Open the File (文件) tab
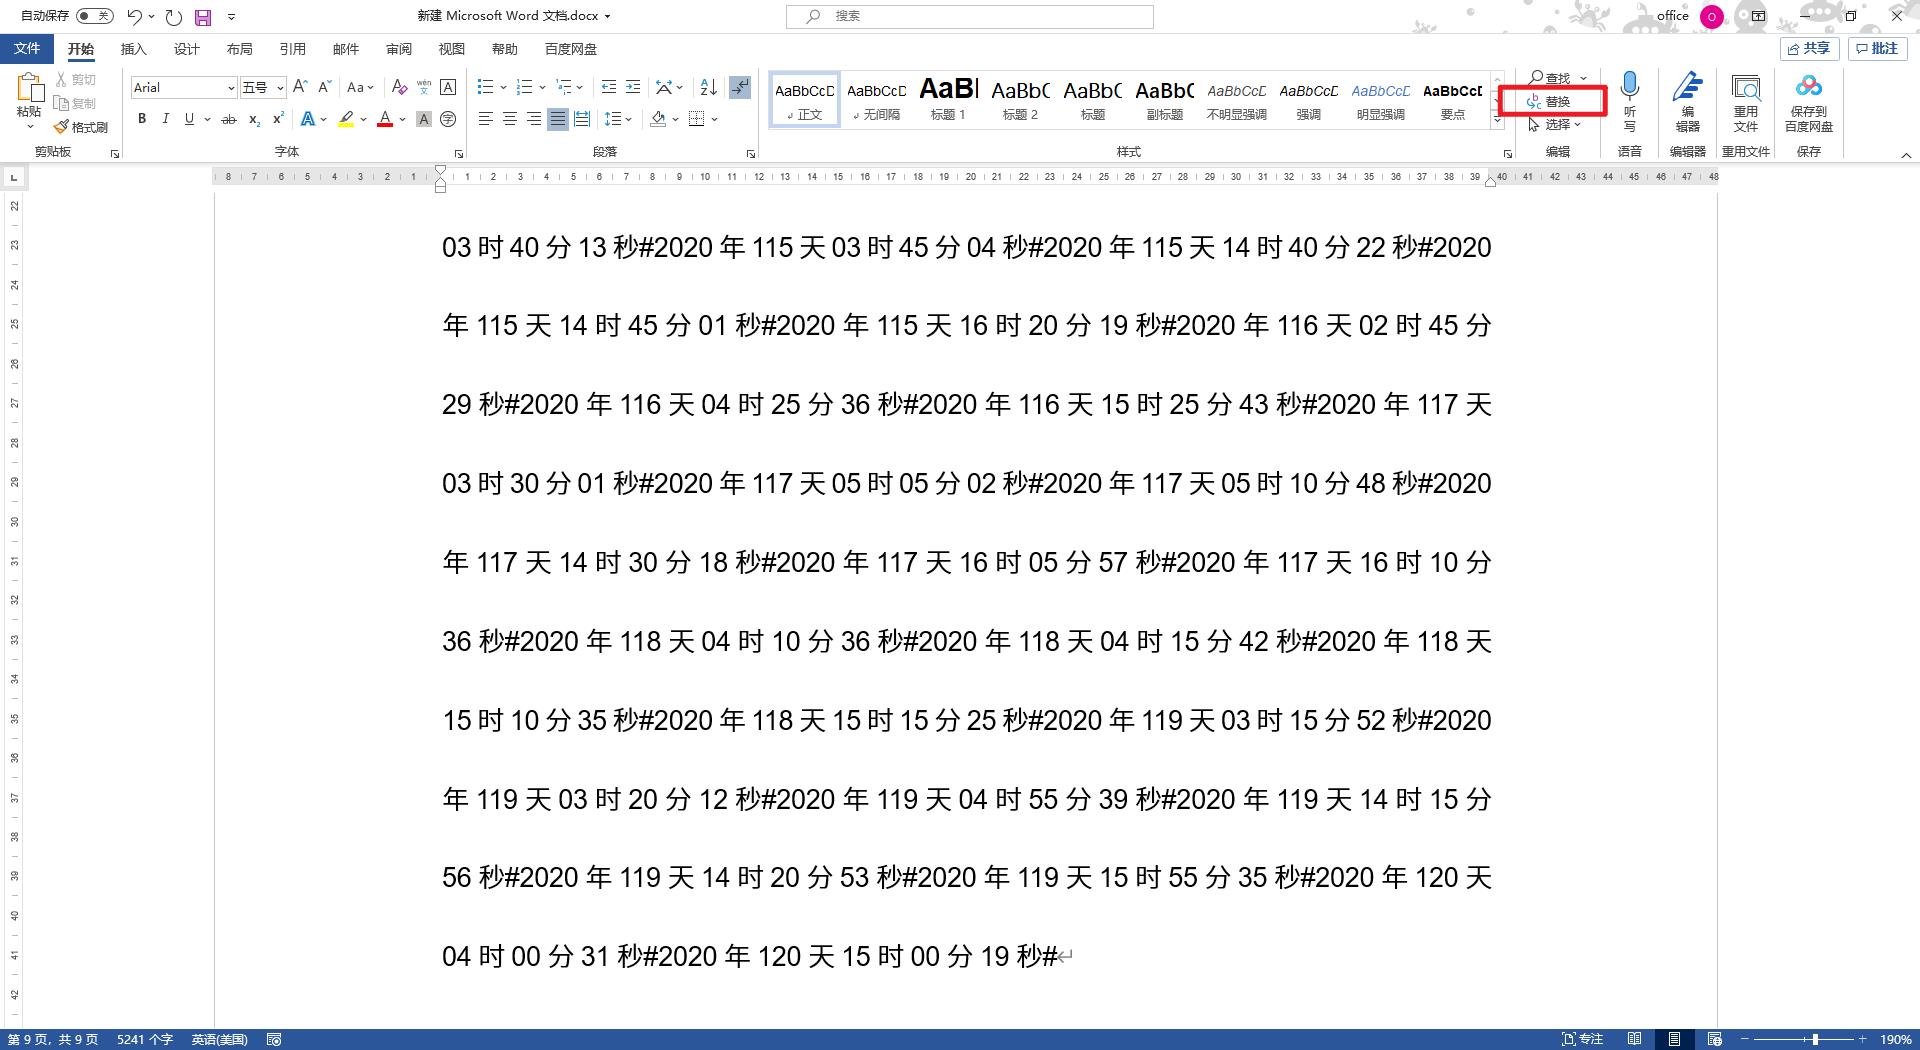Viewport: 1920px width, 1050px height. pyautogui.click(x=27, y=48)
